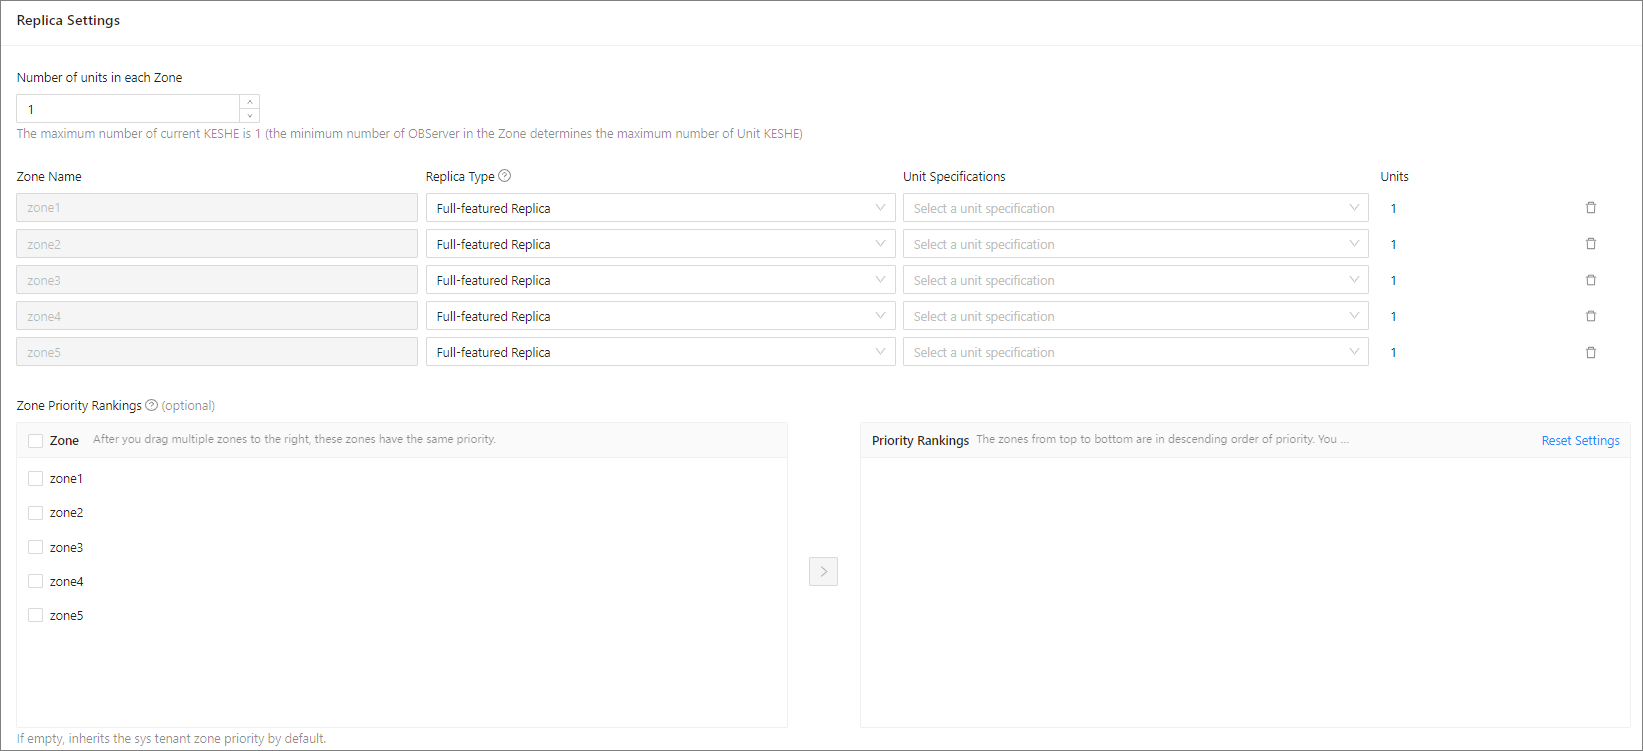Viewport: 1643px width, 751px height.
Task: Click the move-right arrow transfer button
Action: tap(823, 571)
